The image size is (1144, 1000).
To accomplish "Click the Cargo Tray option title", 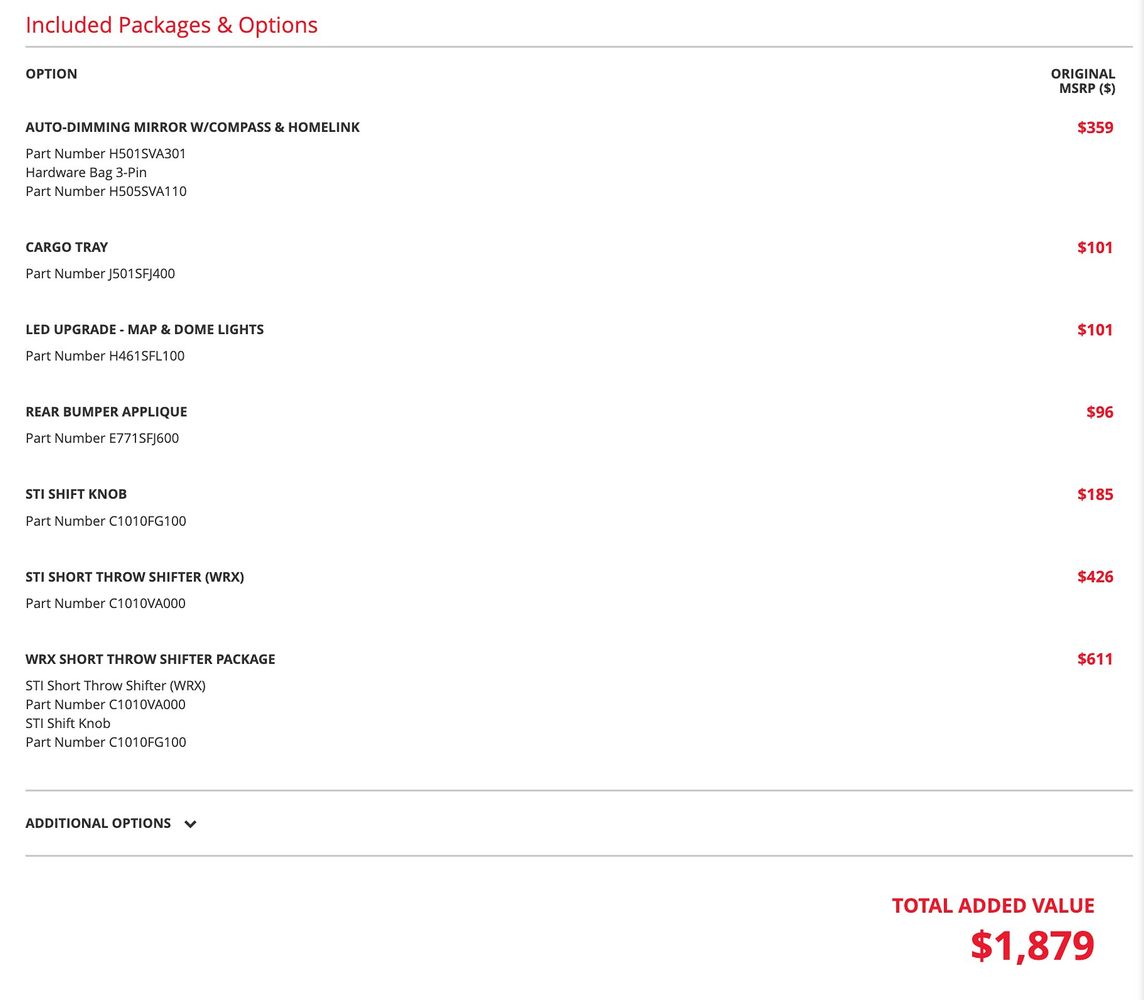I will 67,247.
